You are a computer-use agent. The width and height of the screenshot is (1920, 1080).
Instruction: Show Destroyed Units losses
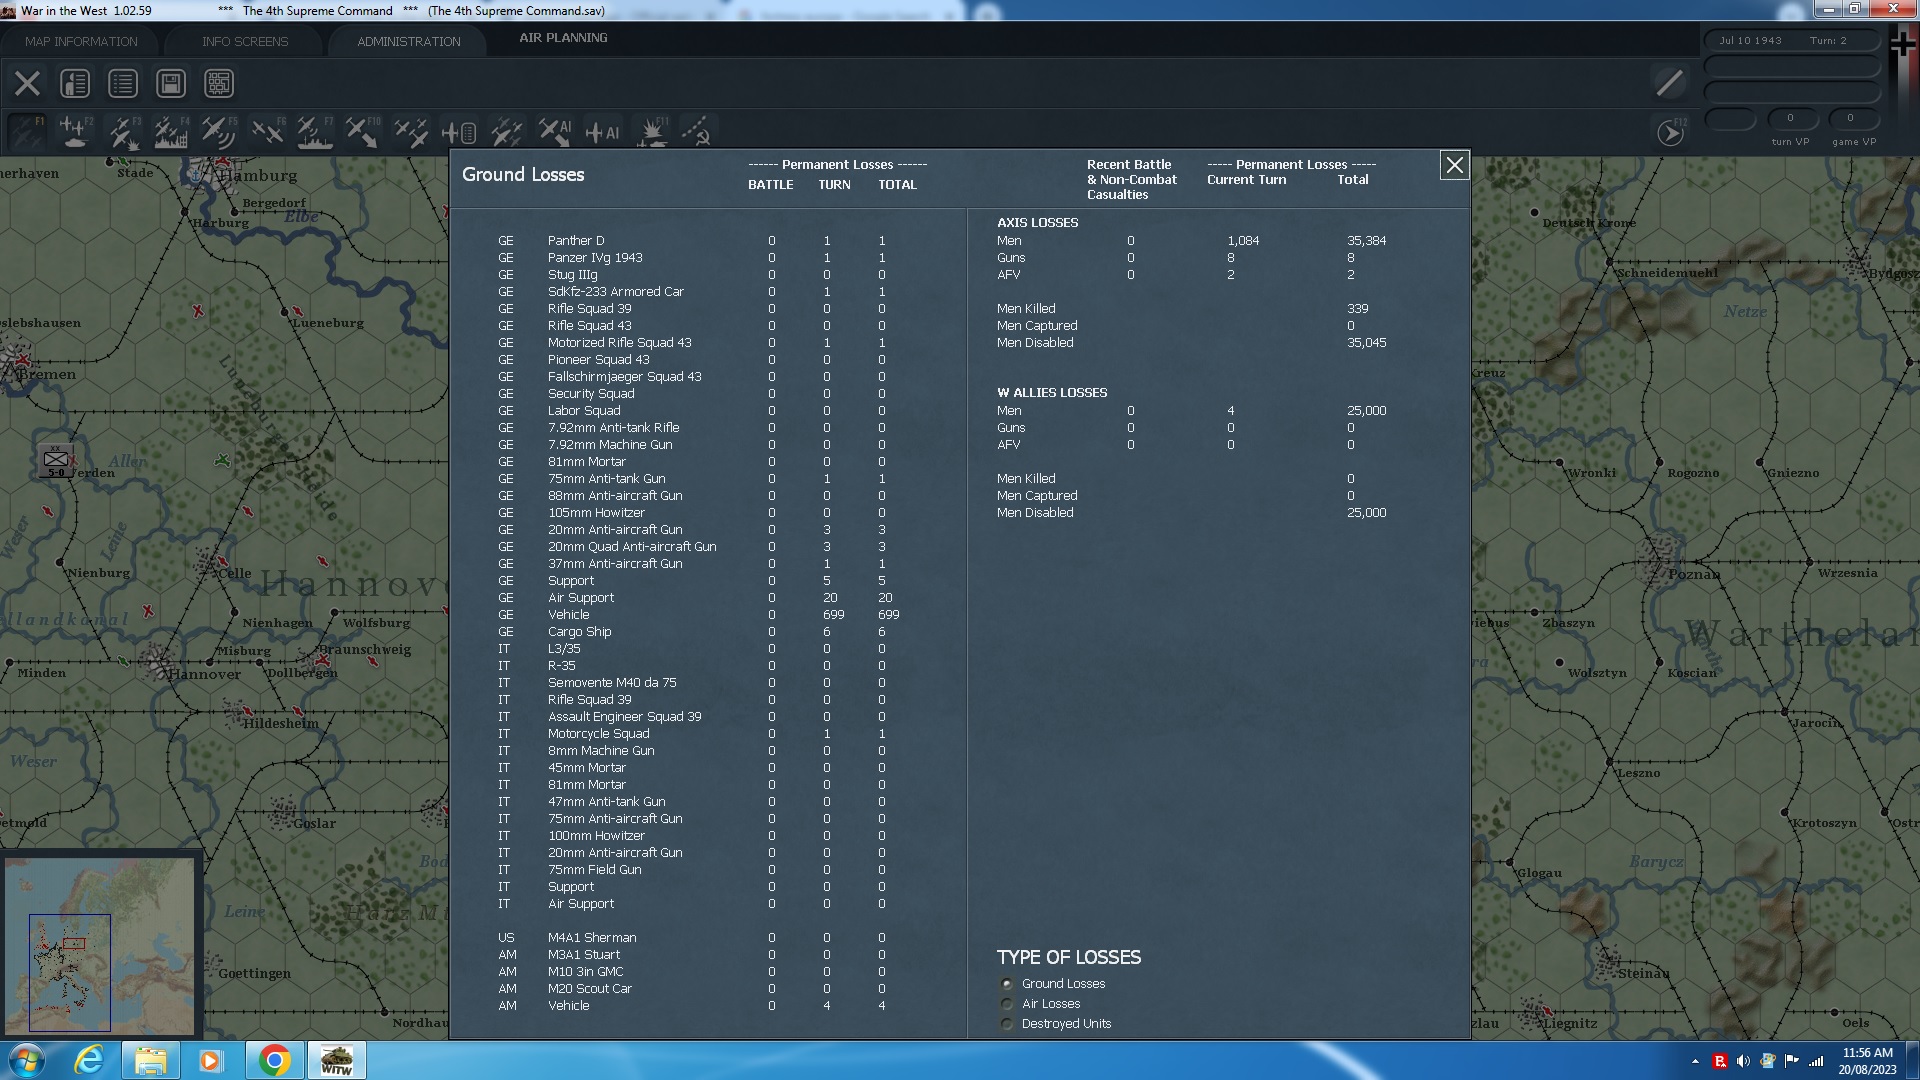(x=1006, y=1024)
